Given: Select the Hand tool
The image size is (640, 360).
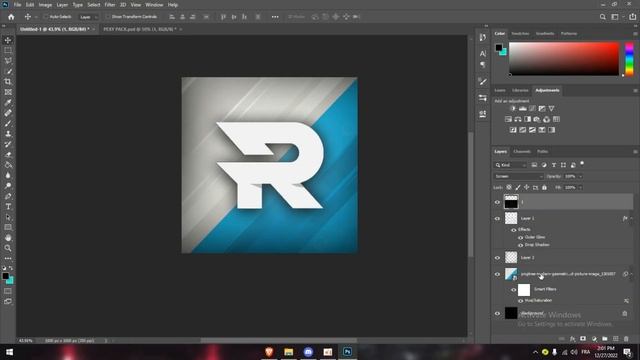Looking at the screenshot, I should (x=8, y=238).
